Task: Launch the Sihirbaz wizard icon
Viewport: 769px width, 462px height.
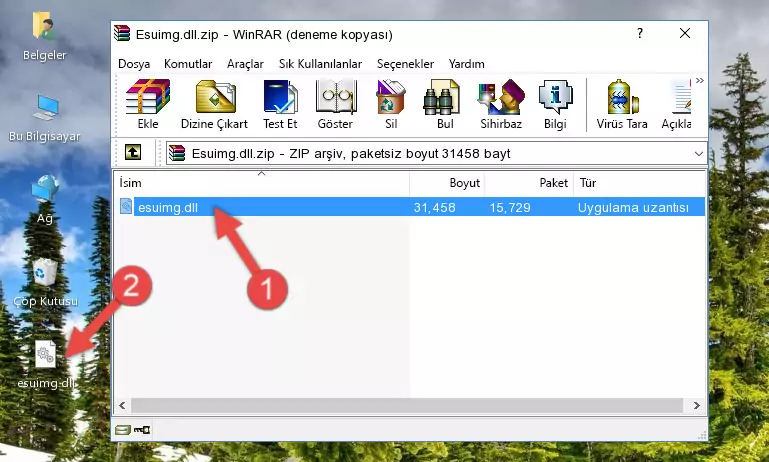Action: tap(501, 104)
